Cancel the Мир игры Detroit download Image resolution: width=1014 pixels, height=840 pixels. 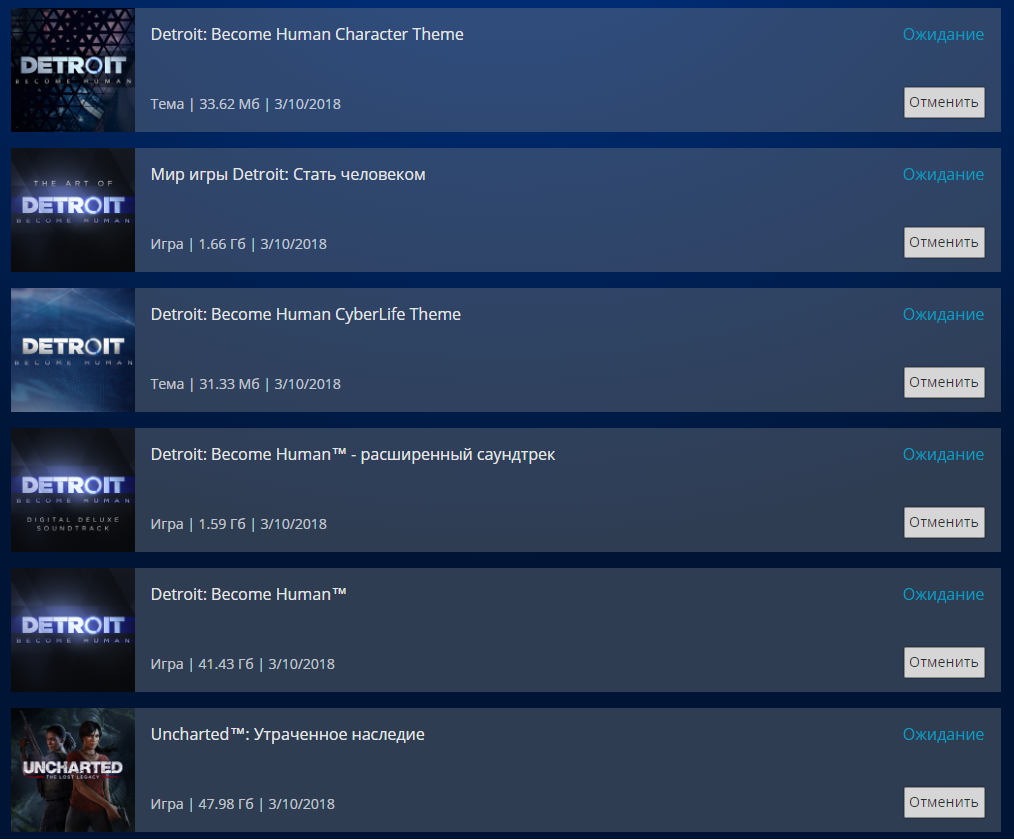tap(944, 242)
